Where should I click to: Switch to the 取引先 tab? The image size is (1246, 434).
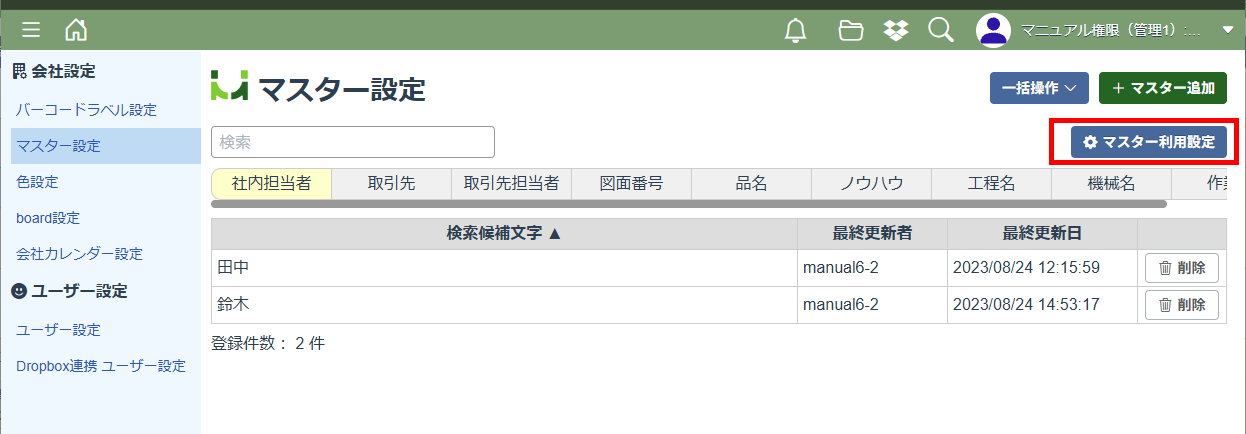click(391, 183)
